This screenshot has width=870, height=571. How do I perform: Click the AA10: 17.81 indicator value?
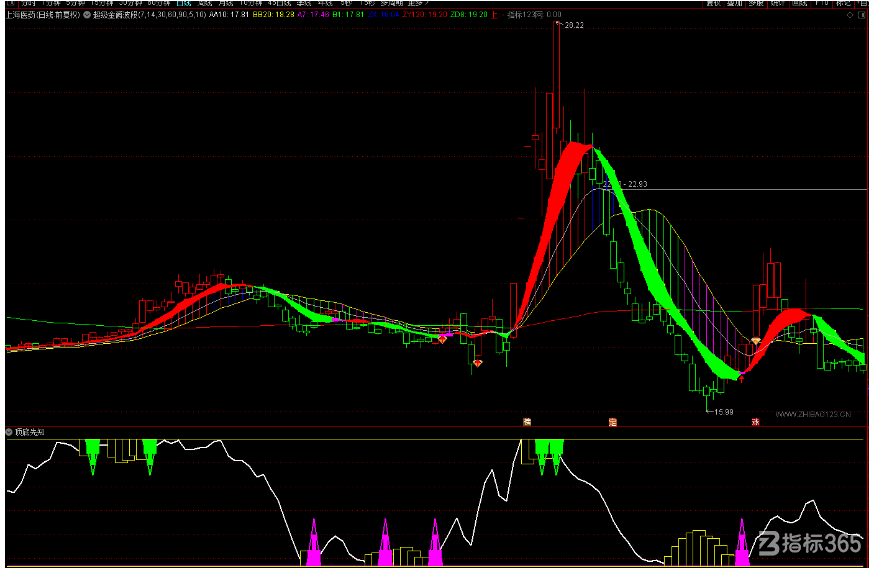(x=229, y=15)
